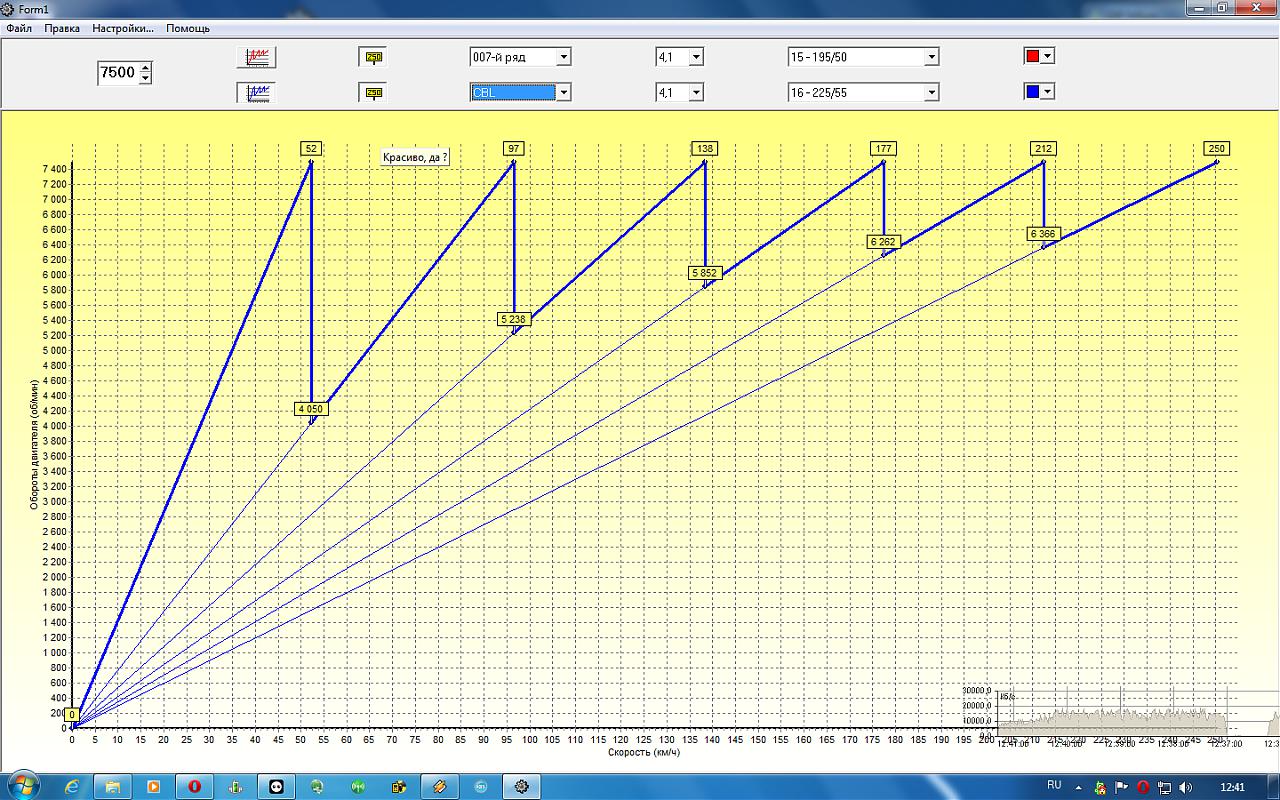Click the 'Красиво, да ?' annotation label
Viewport: 1280px width, 800px height.
pyautogui.click(x=415, y=158)
